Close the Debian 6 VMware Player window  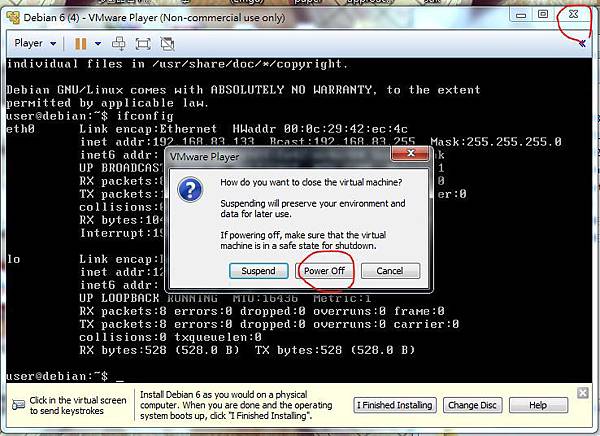(x=573, y=15)
